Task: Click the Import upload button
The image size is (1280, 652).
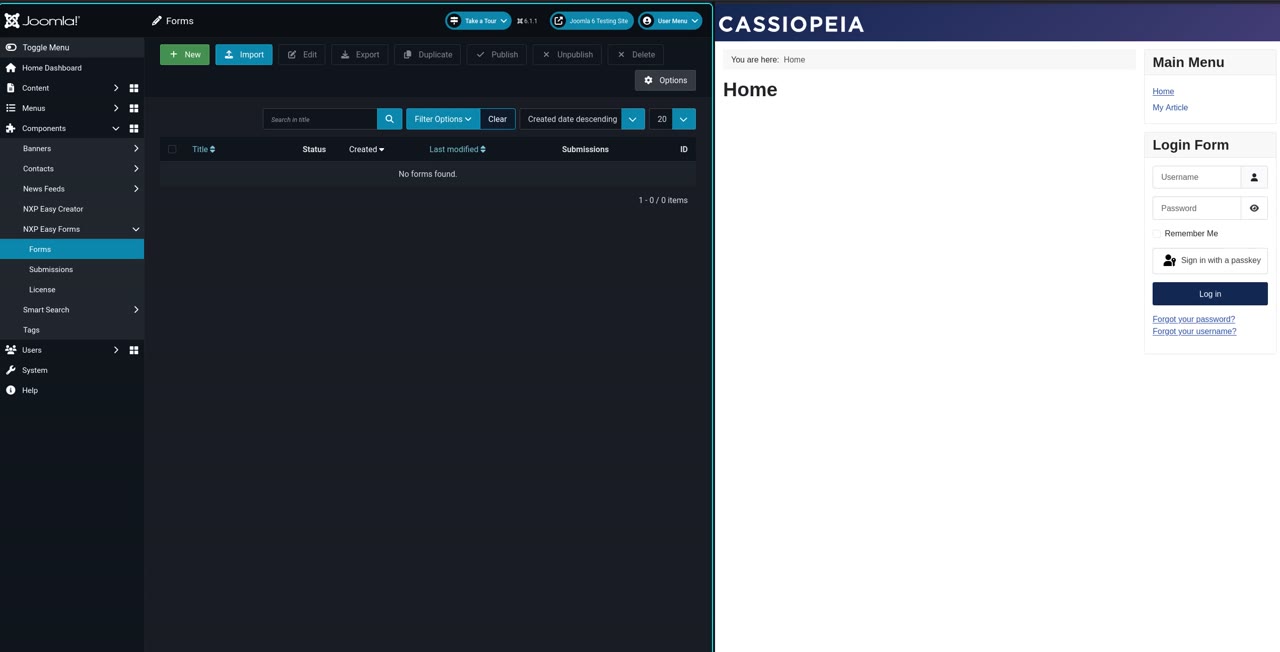Action: pos(244,55)
